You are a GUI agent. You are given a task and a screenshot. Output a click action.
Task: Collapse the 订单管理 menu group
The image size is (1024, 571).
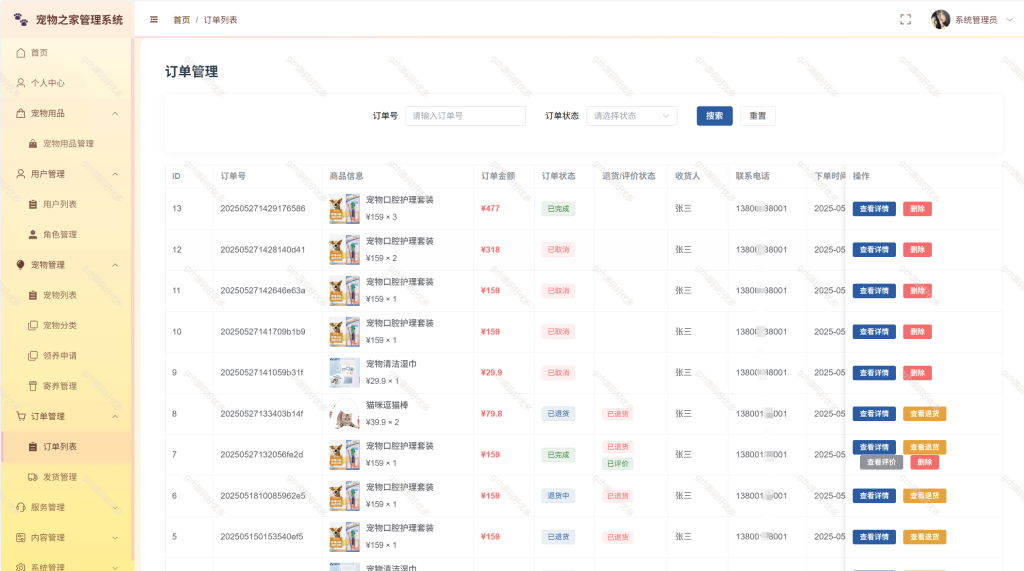tap(115, 416)
